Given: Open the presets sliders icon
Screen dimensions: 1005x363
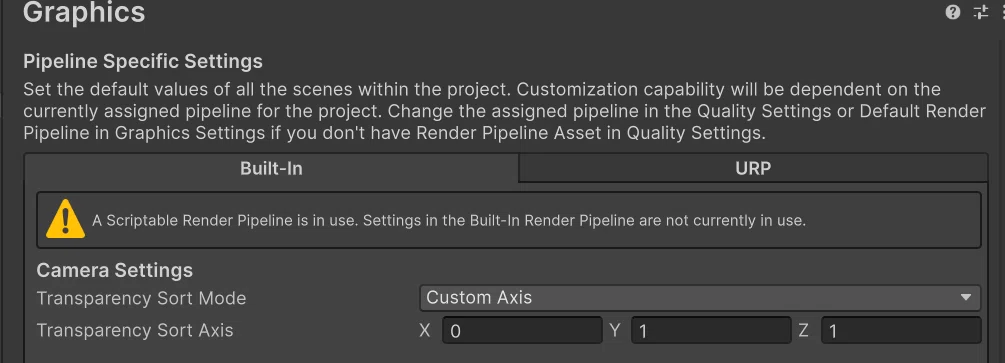Looking at the screenshot, I should pos(981,12).
